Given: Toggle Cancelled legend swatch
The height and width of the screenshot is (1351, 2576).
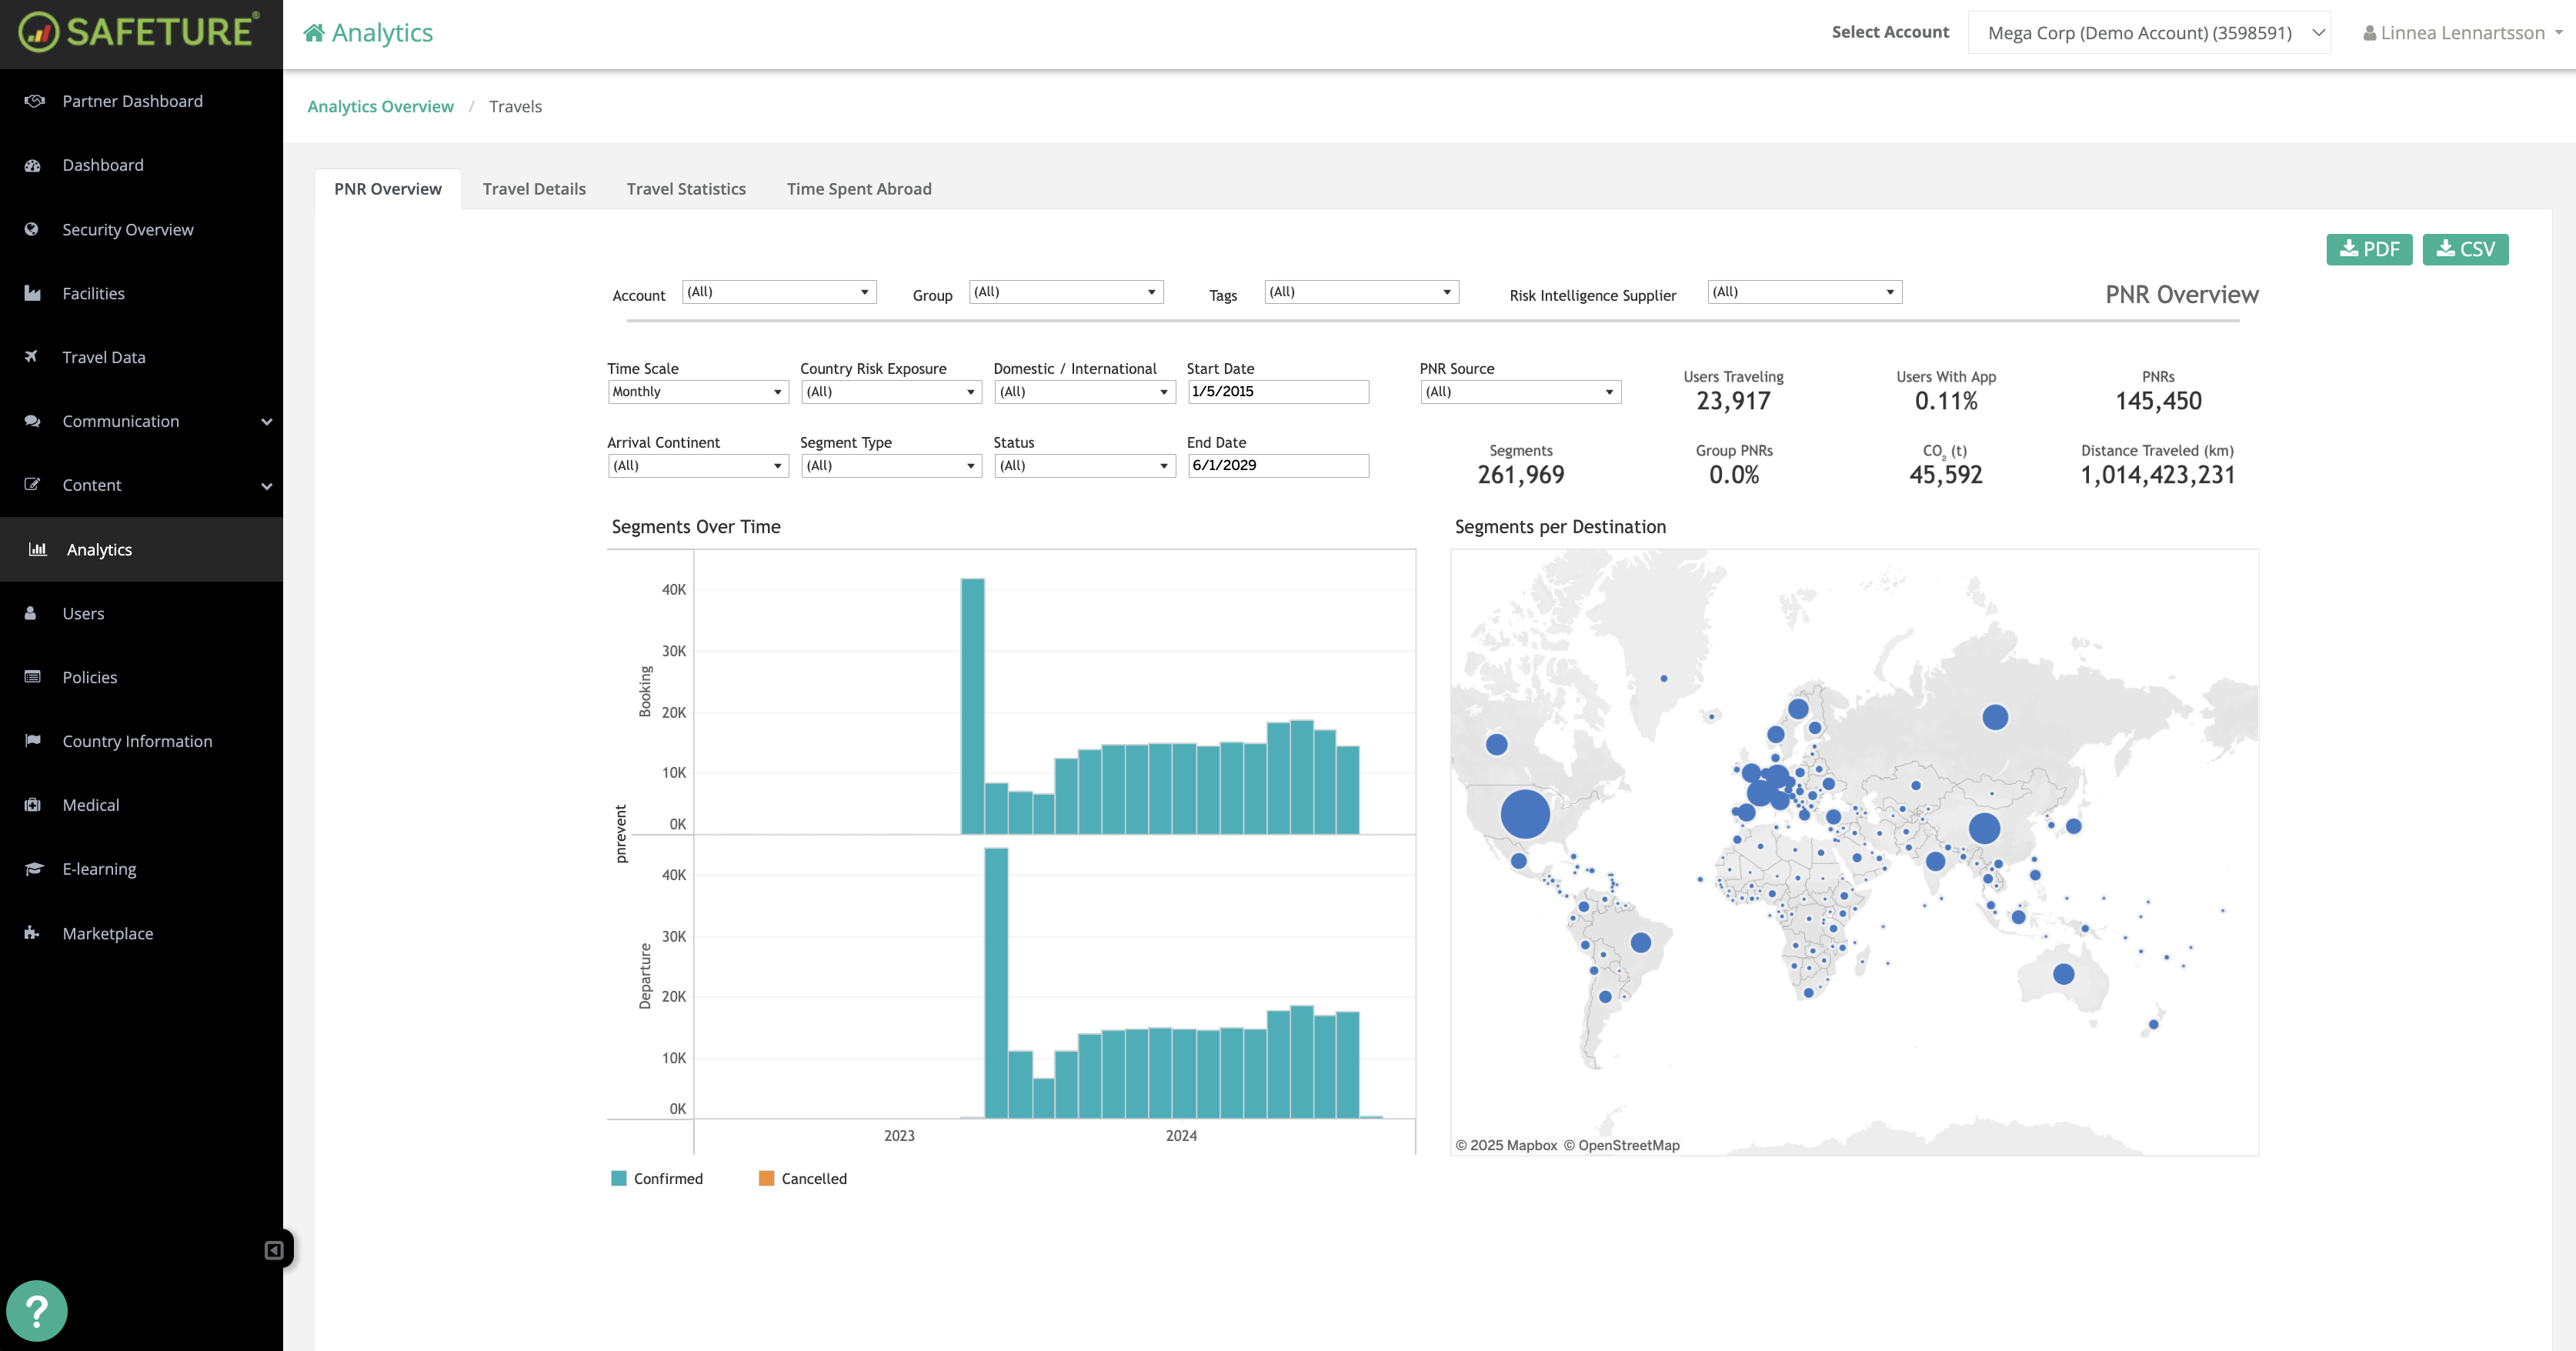Looking at the screenshot, I should point(767,1178).
